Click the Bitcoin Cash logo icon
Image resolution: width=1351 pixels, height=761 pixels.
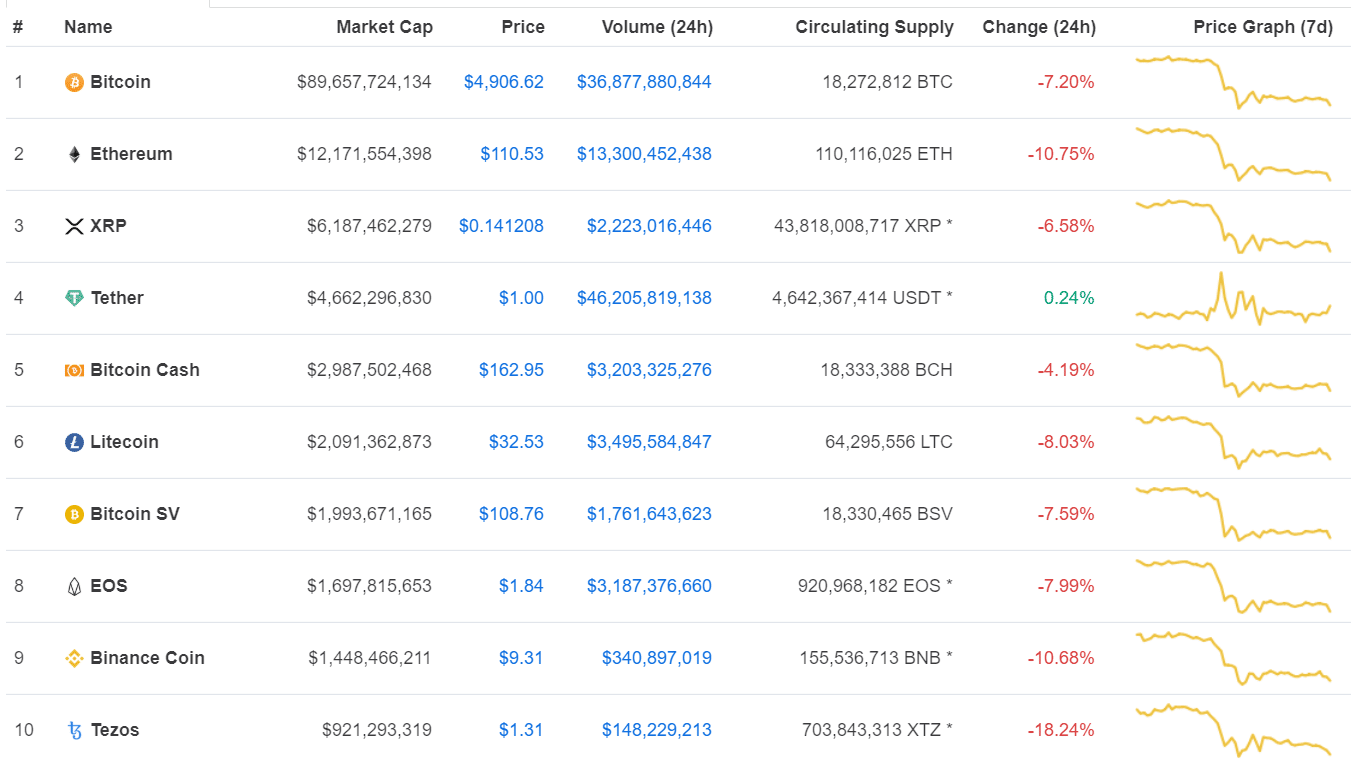pos(74,370)
